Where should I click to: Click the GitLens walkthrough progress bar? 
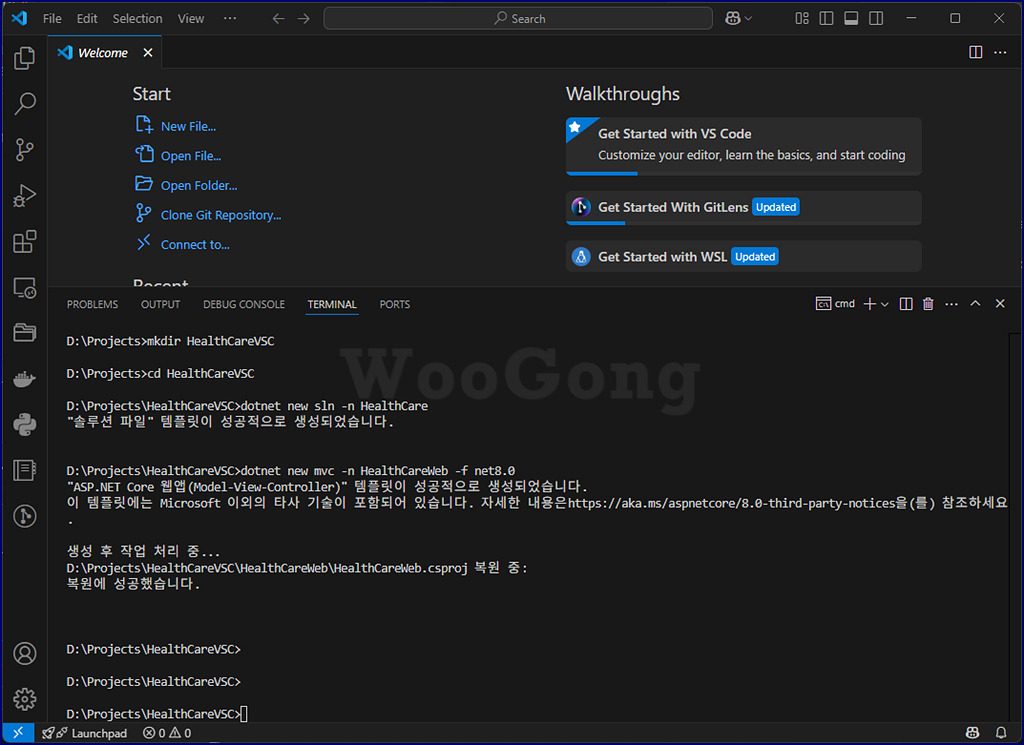coord(744,223)
